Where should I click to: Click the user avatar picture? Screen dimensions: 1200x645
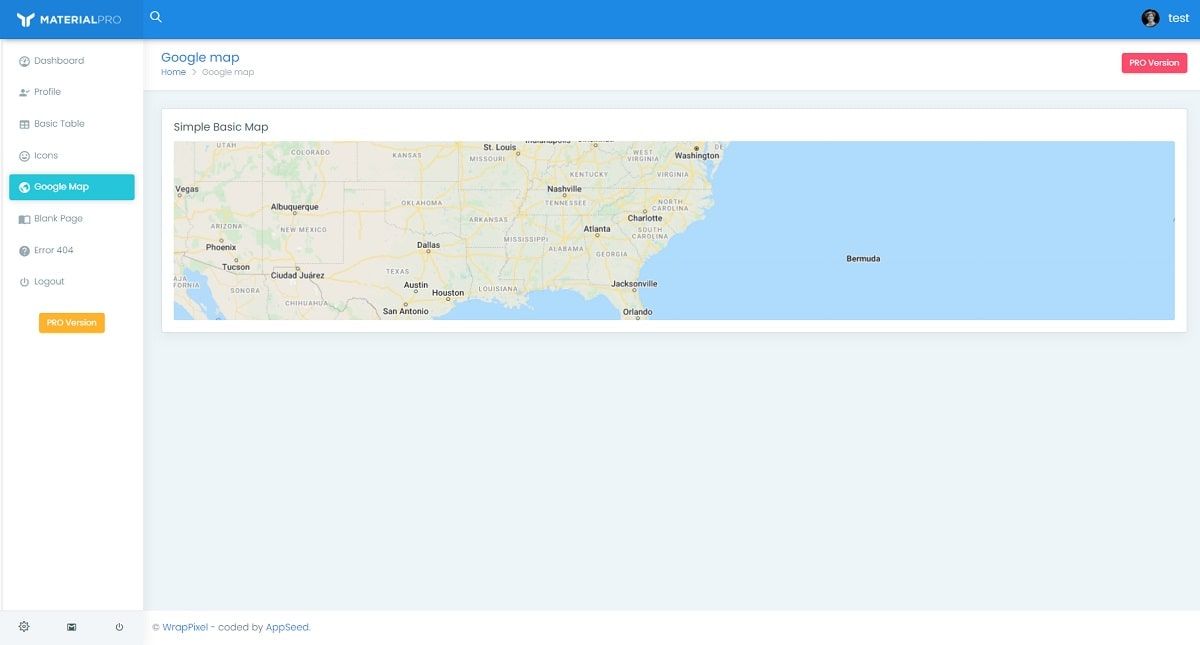coord(1150,18)
